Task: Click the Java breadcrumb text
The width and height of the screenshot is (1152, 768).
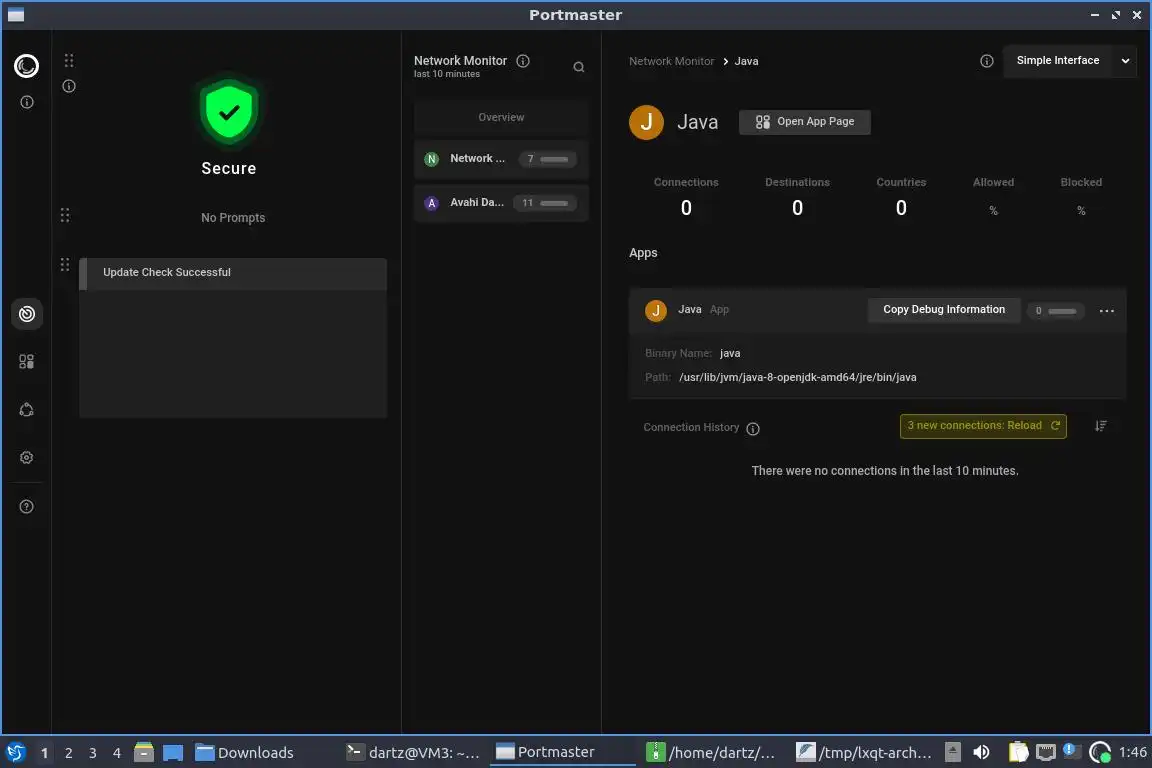Action: click(x=746, y=61)
